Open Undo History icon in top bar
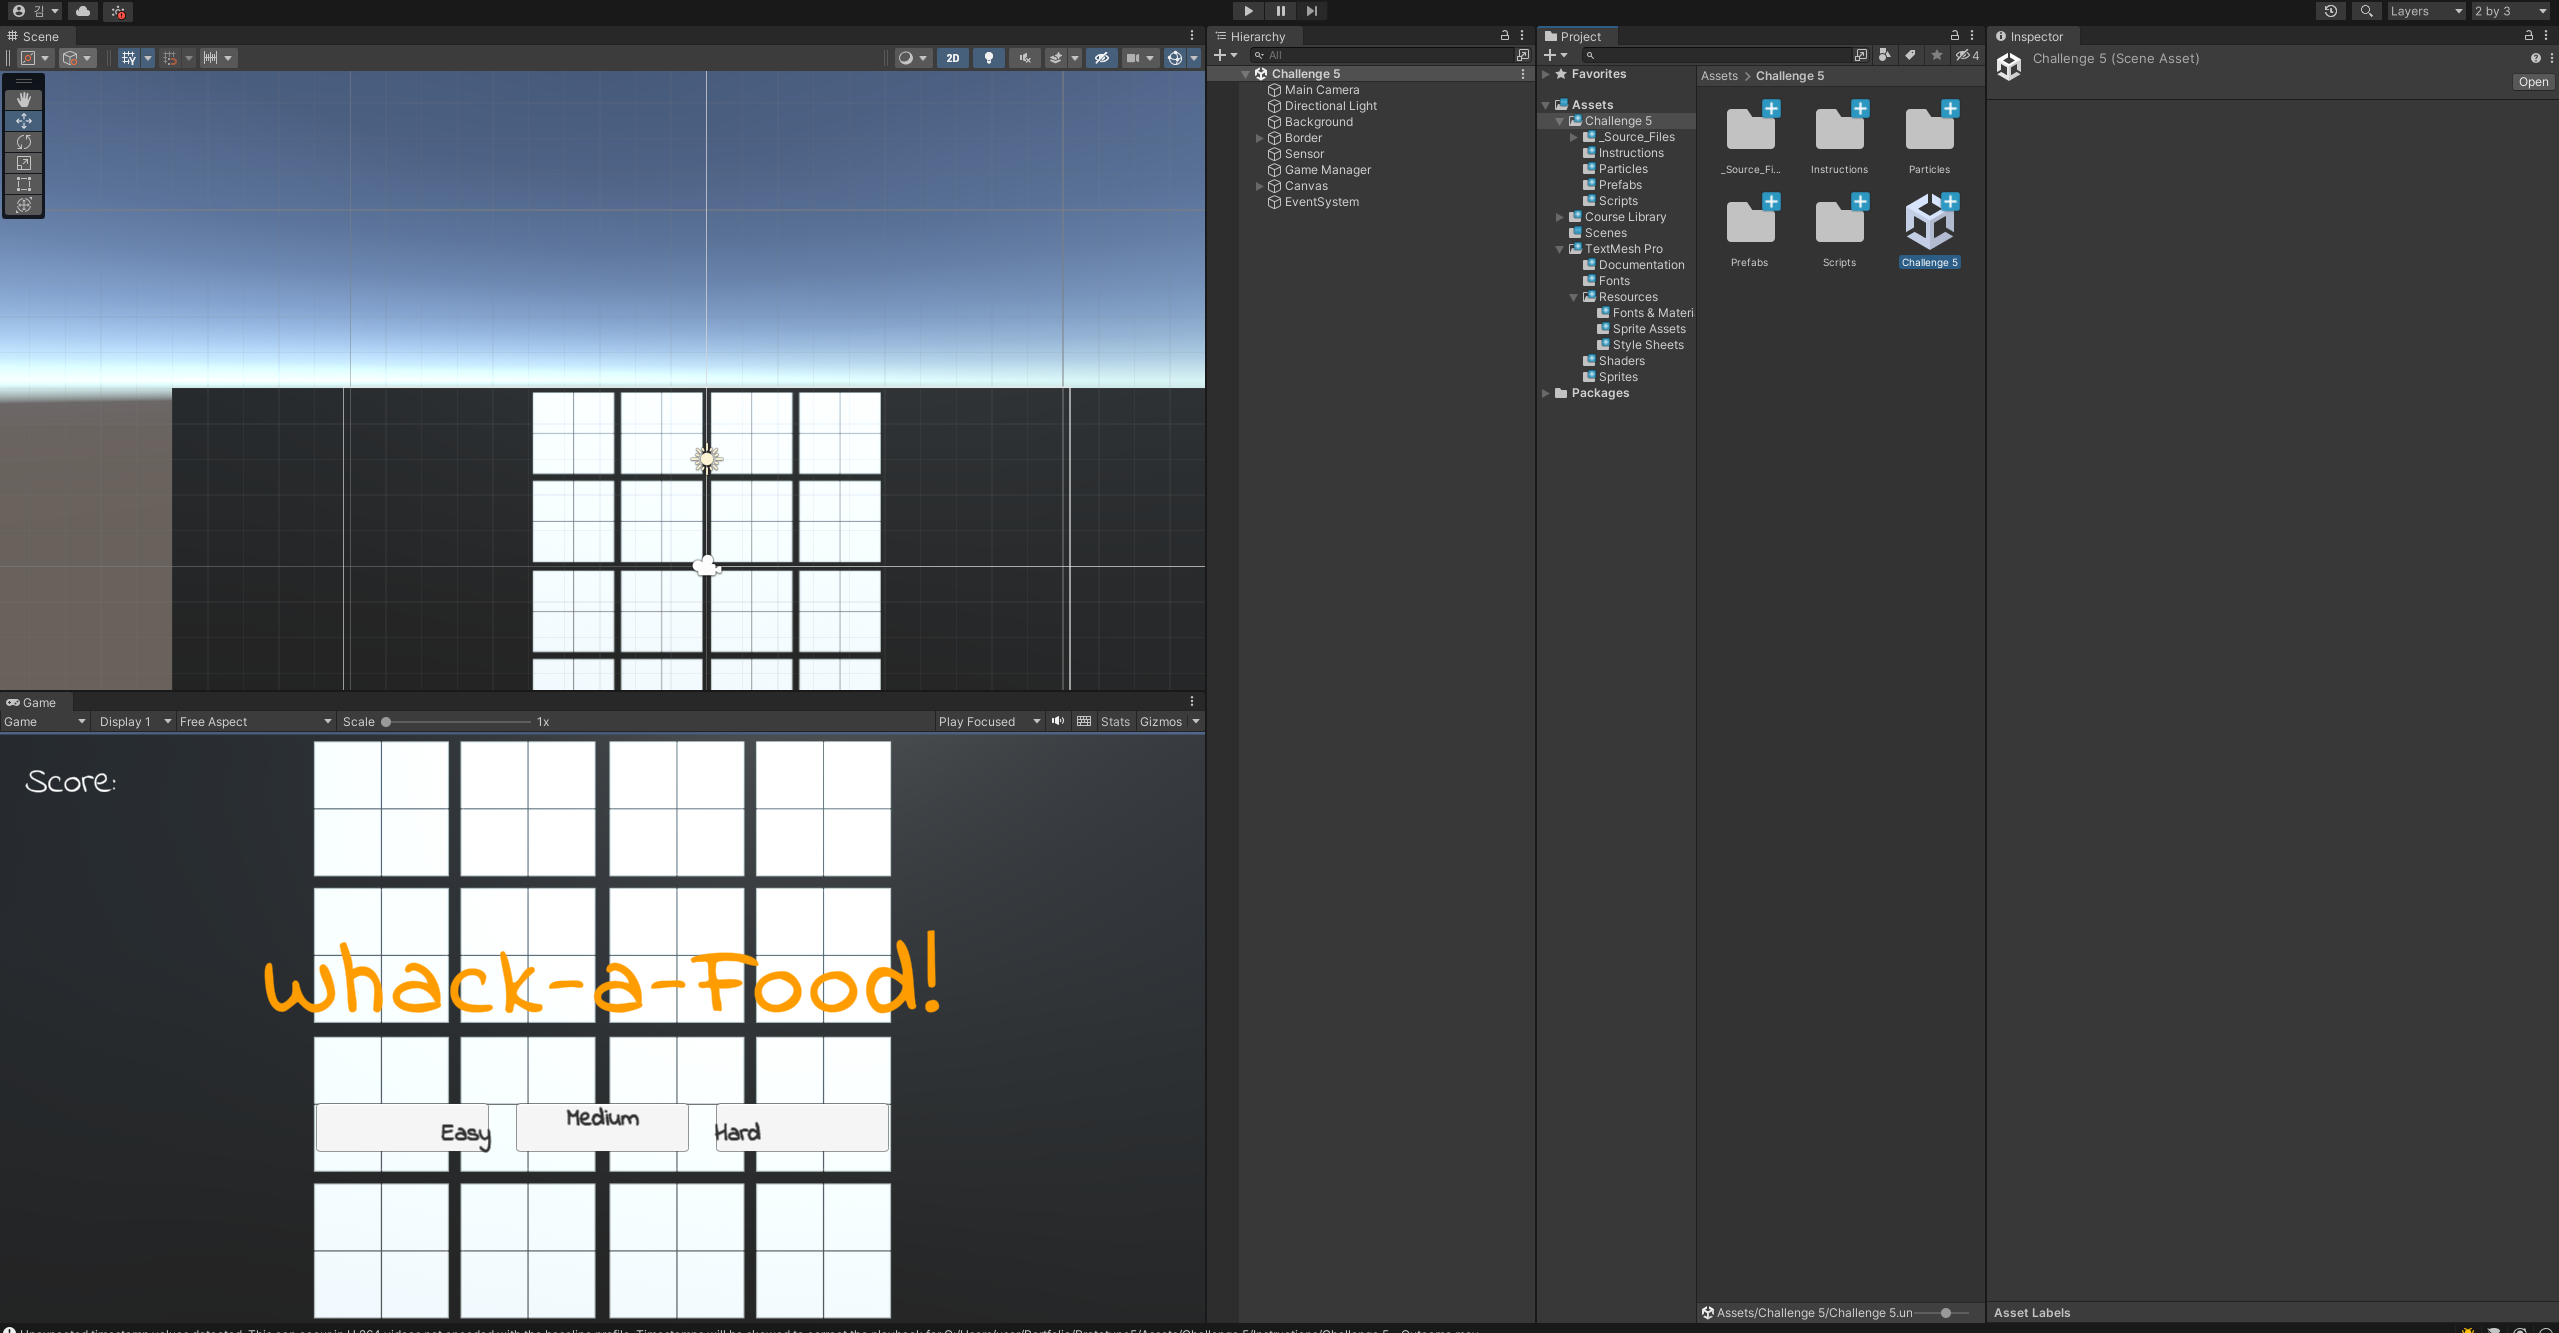Viewport: 2559px width, 1333px height. point(2330,11)
